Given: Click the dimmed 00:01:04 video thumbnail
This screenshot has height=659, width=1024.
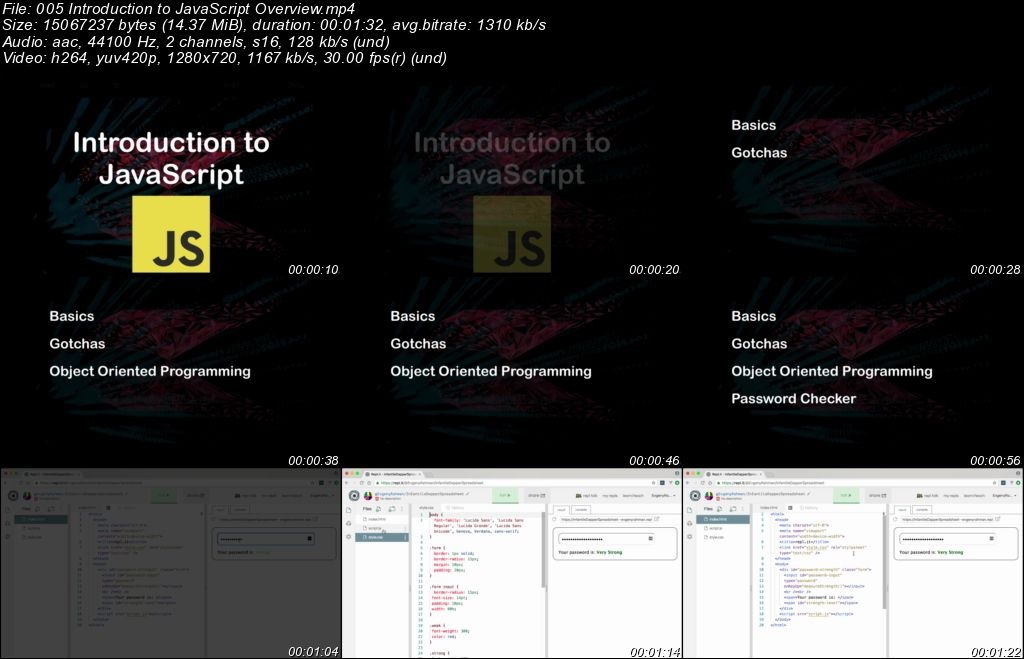Looking at the screenshot, I should click(170, 563).
